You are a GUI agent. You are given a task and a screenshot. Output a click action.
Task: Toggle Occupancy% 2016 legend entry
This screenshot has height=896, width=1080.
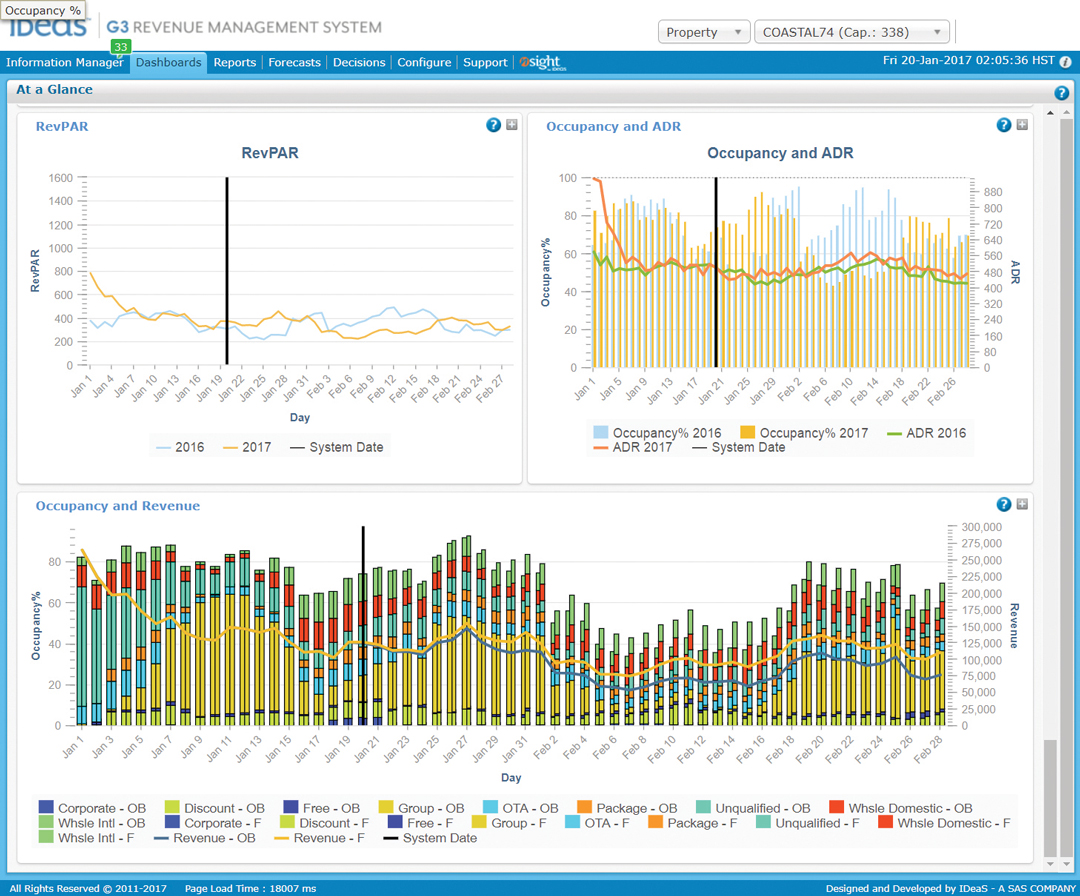657,433
